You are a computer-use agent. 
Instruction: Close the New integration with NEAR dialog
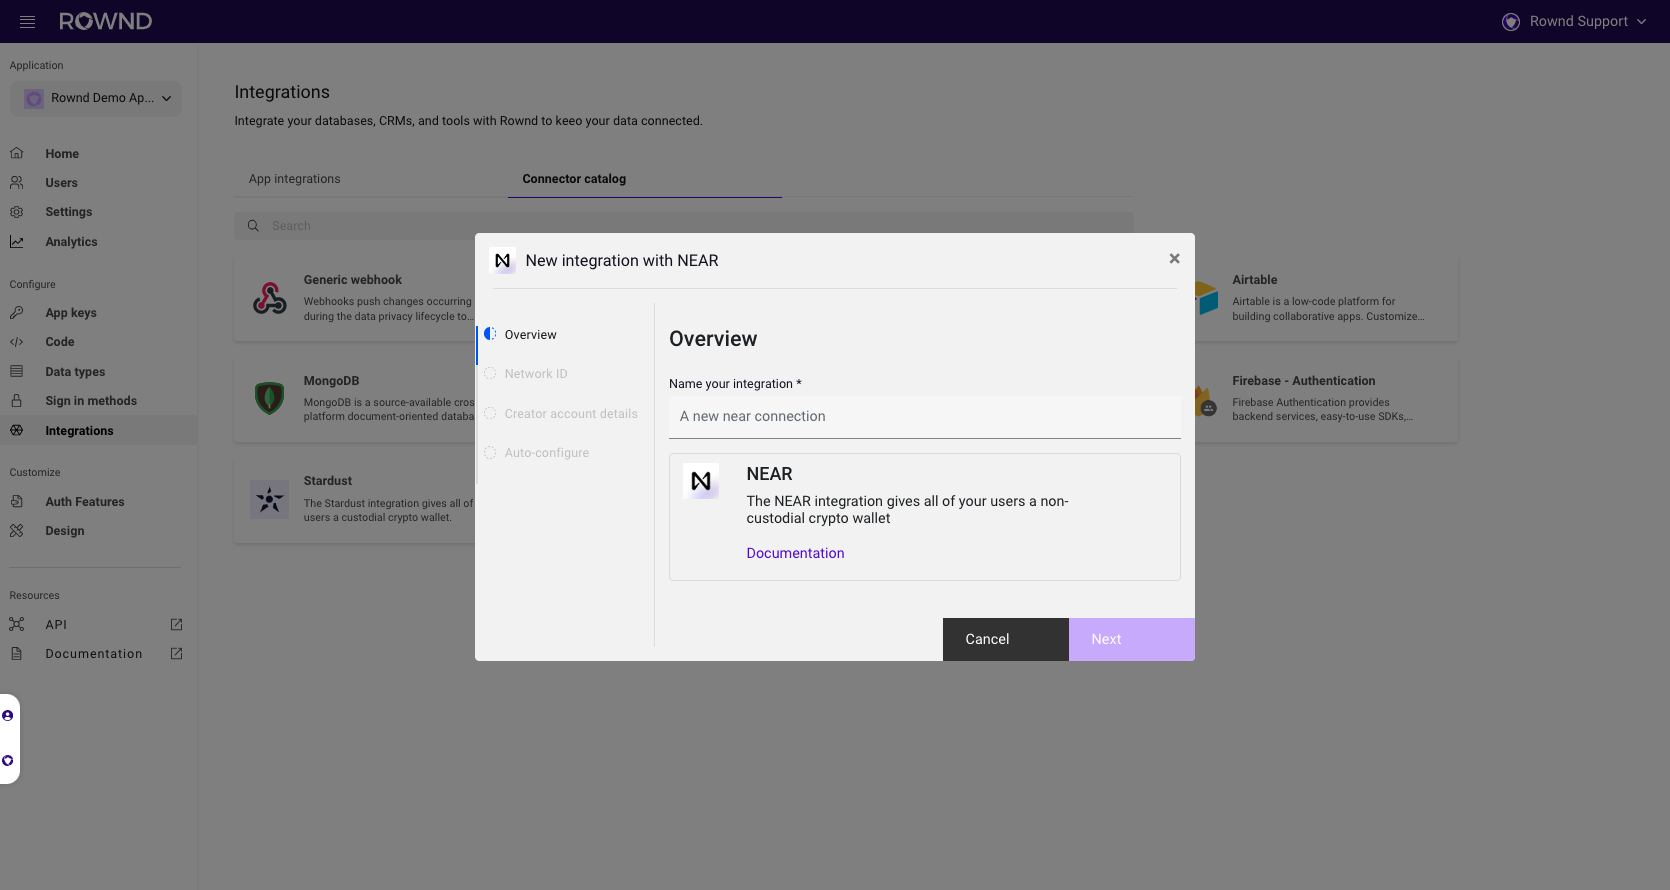point(1174,258)
